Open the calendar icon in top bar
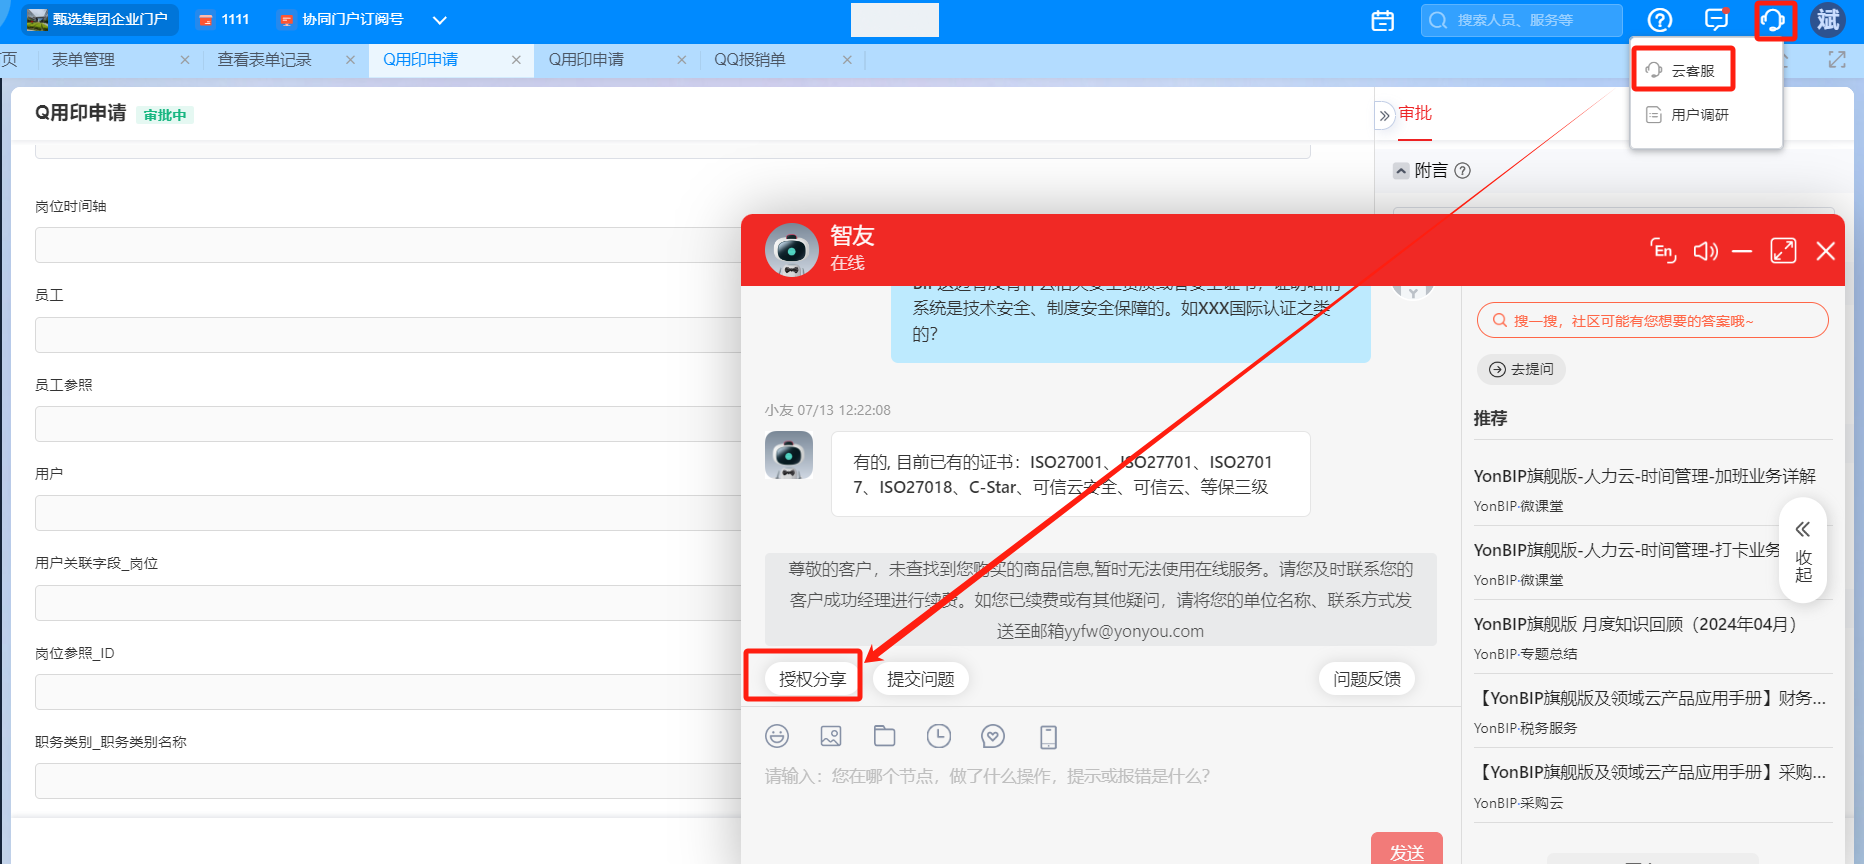 pyautogui.click(x=1383, y=20)
